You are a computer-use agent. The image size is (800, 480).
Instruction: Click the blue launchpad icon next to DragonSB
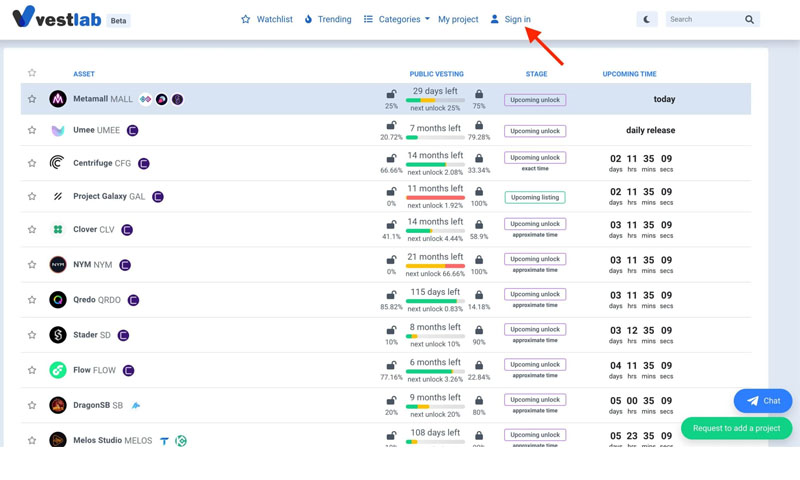pos(136,406)
